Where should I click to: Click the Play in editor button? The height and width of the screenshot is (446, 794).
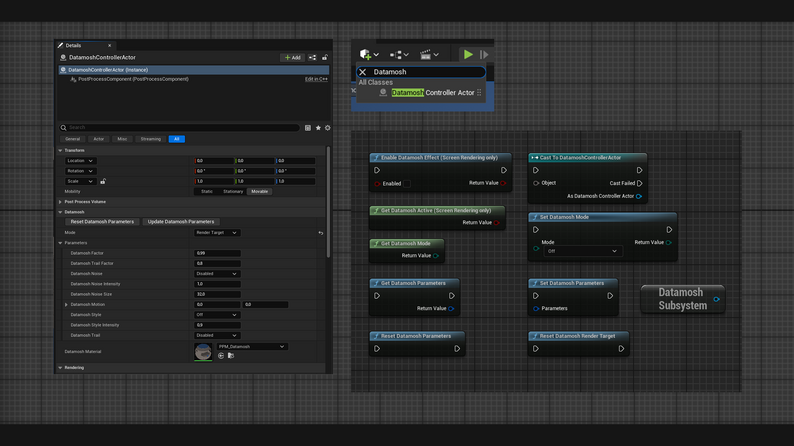pos(467,55)
